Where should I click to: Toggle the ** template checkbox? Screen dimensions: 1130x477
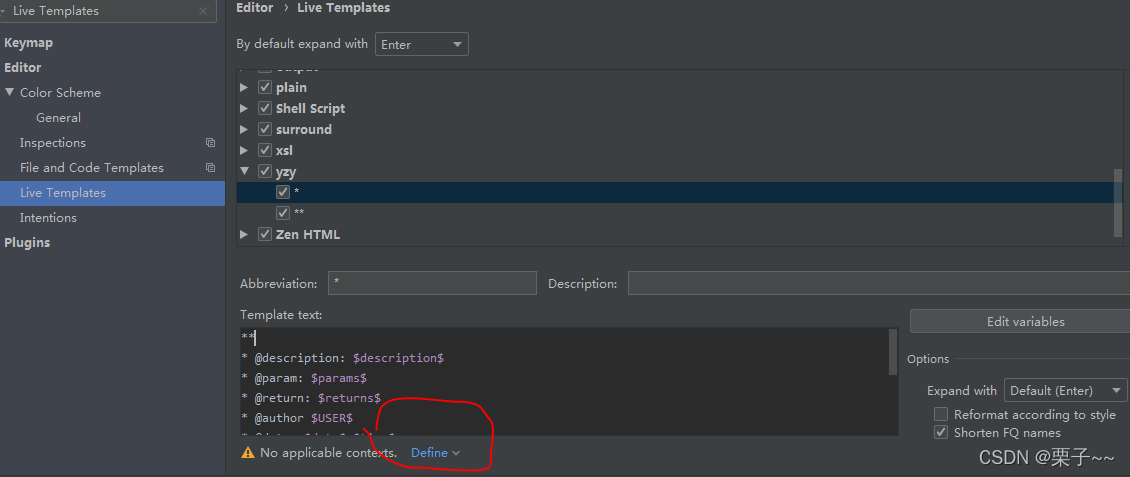pyautogui.click(x=282, y=213)
